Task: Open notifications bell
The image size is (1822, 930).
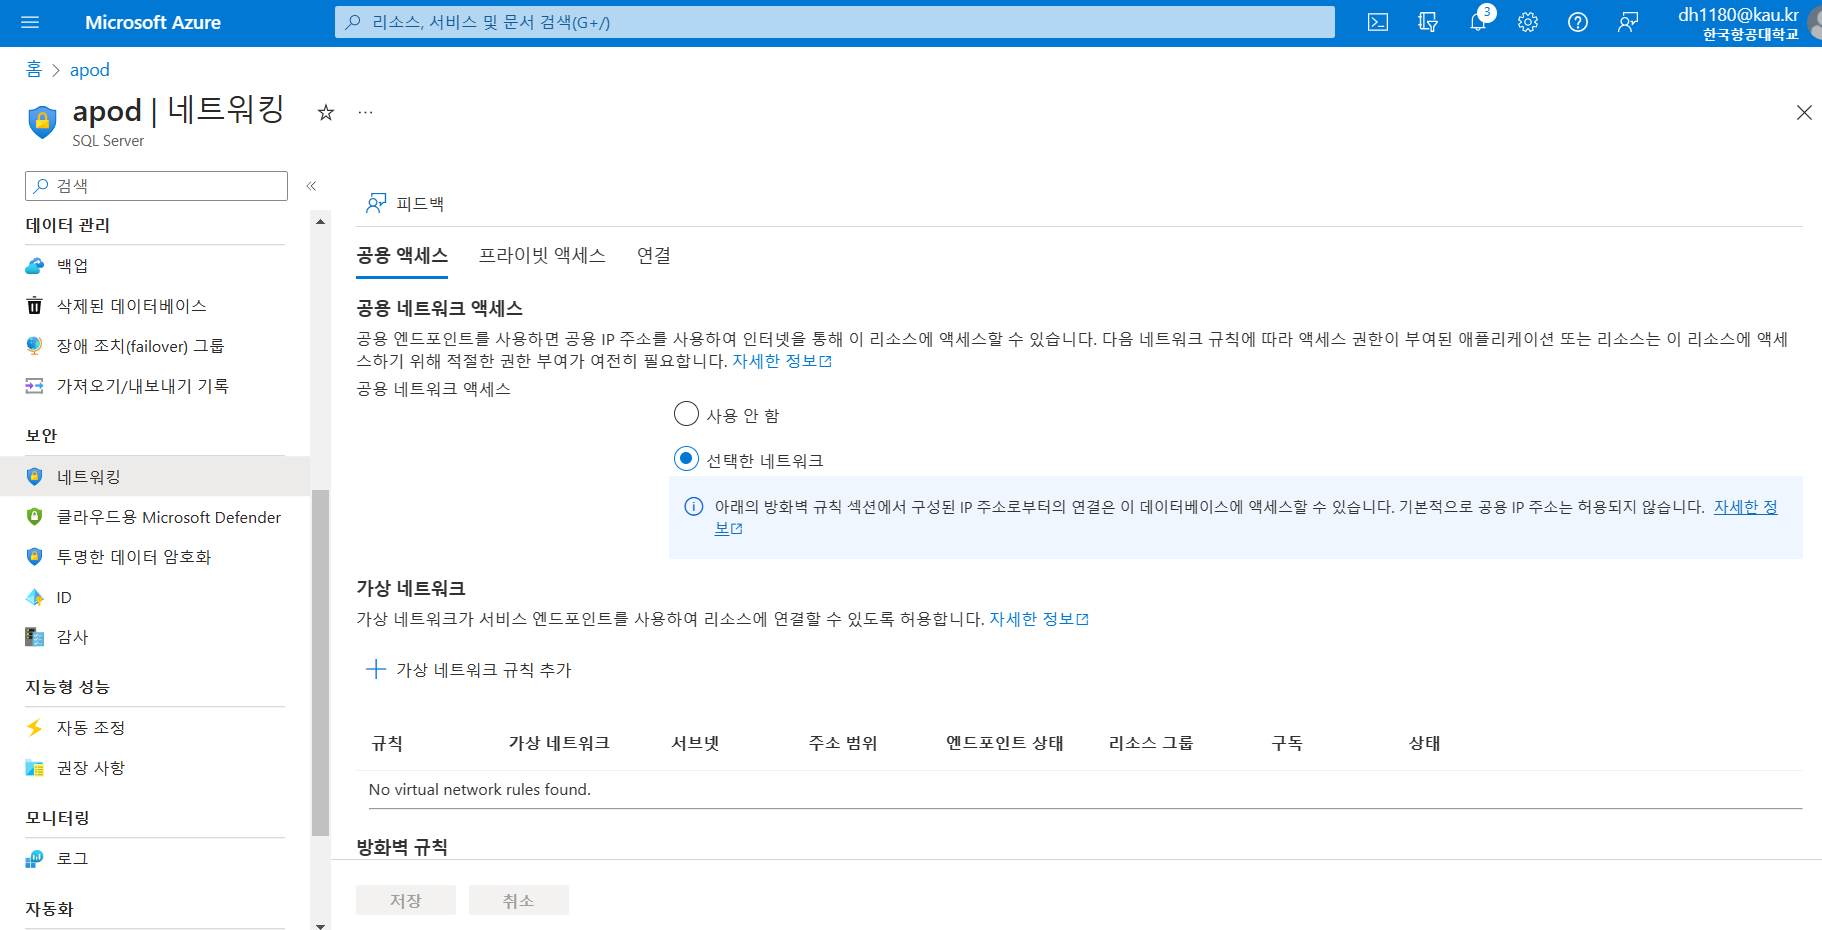Action: [1478, 22]
